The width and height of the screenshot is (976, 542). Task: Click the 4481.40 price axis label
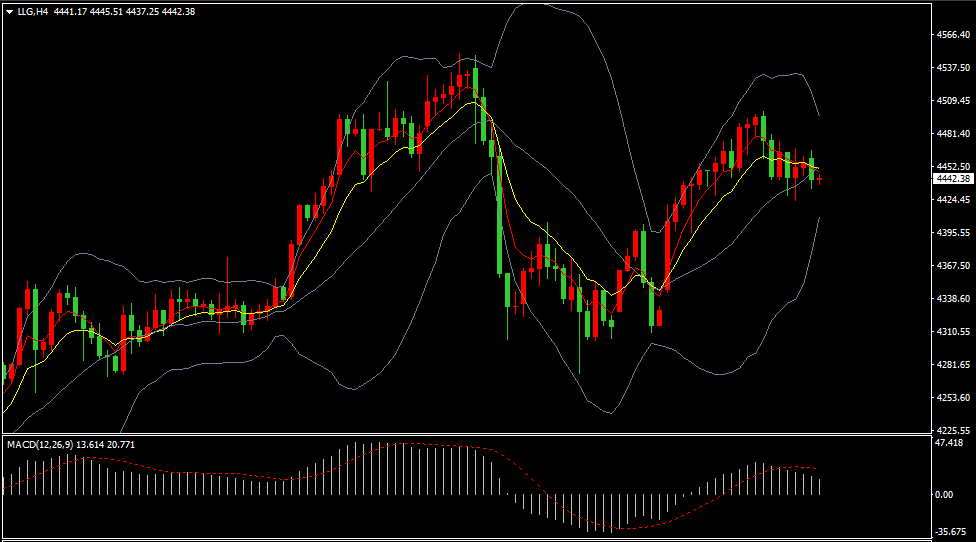click(x=951, y=134)
